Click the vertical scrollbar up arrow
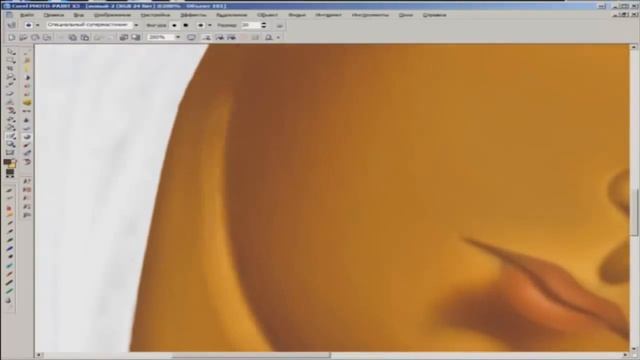This screenshot has height=360, width=640. pos(634,47)
